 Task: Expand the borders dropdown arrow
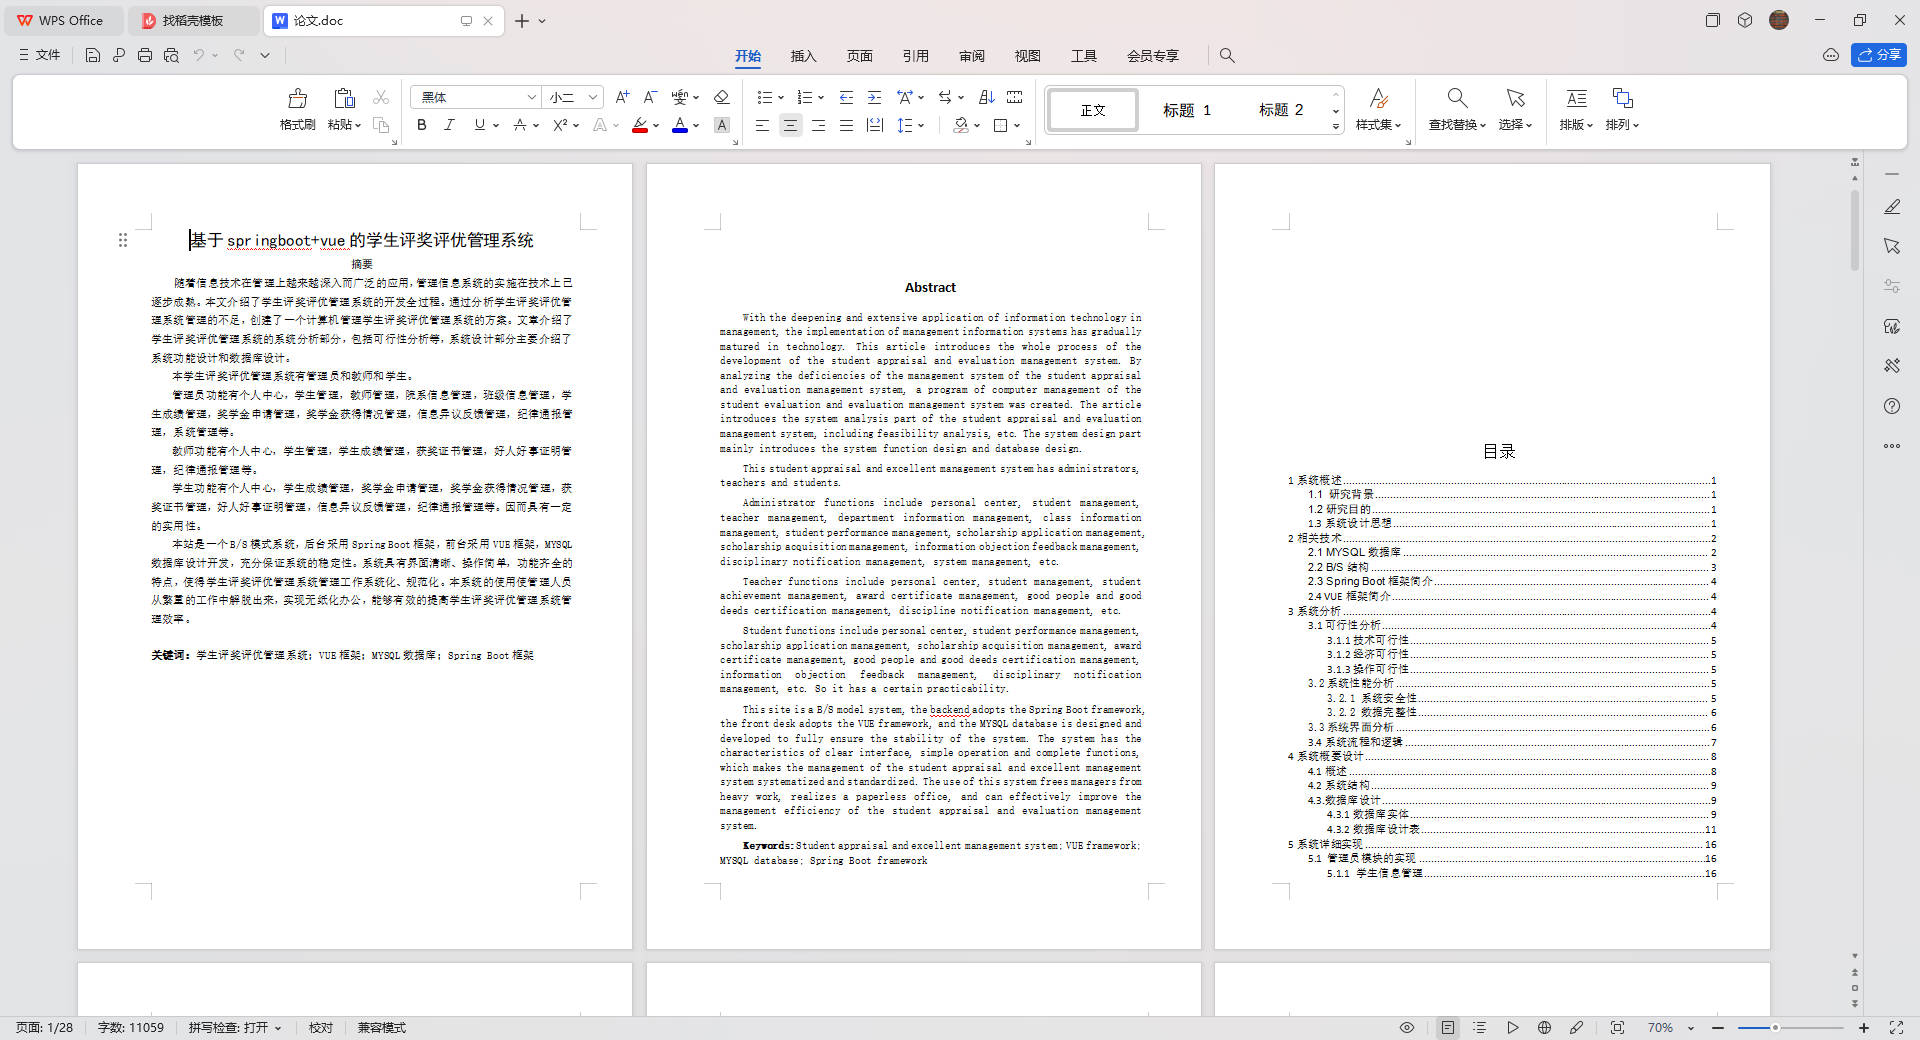(1017, 125)
